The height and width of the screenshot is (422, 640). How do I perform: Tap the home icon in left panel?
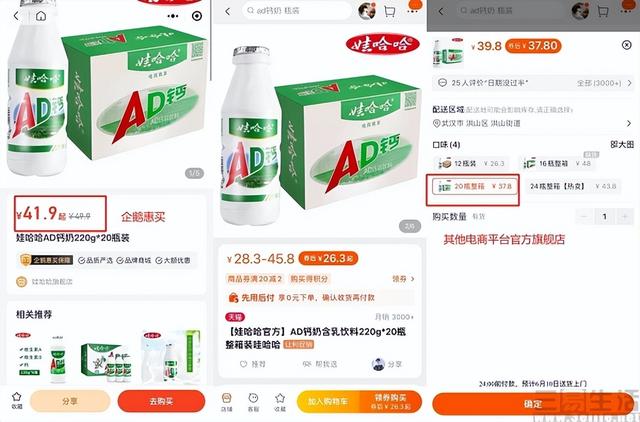(x=41, y=16)
